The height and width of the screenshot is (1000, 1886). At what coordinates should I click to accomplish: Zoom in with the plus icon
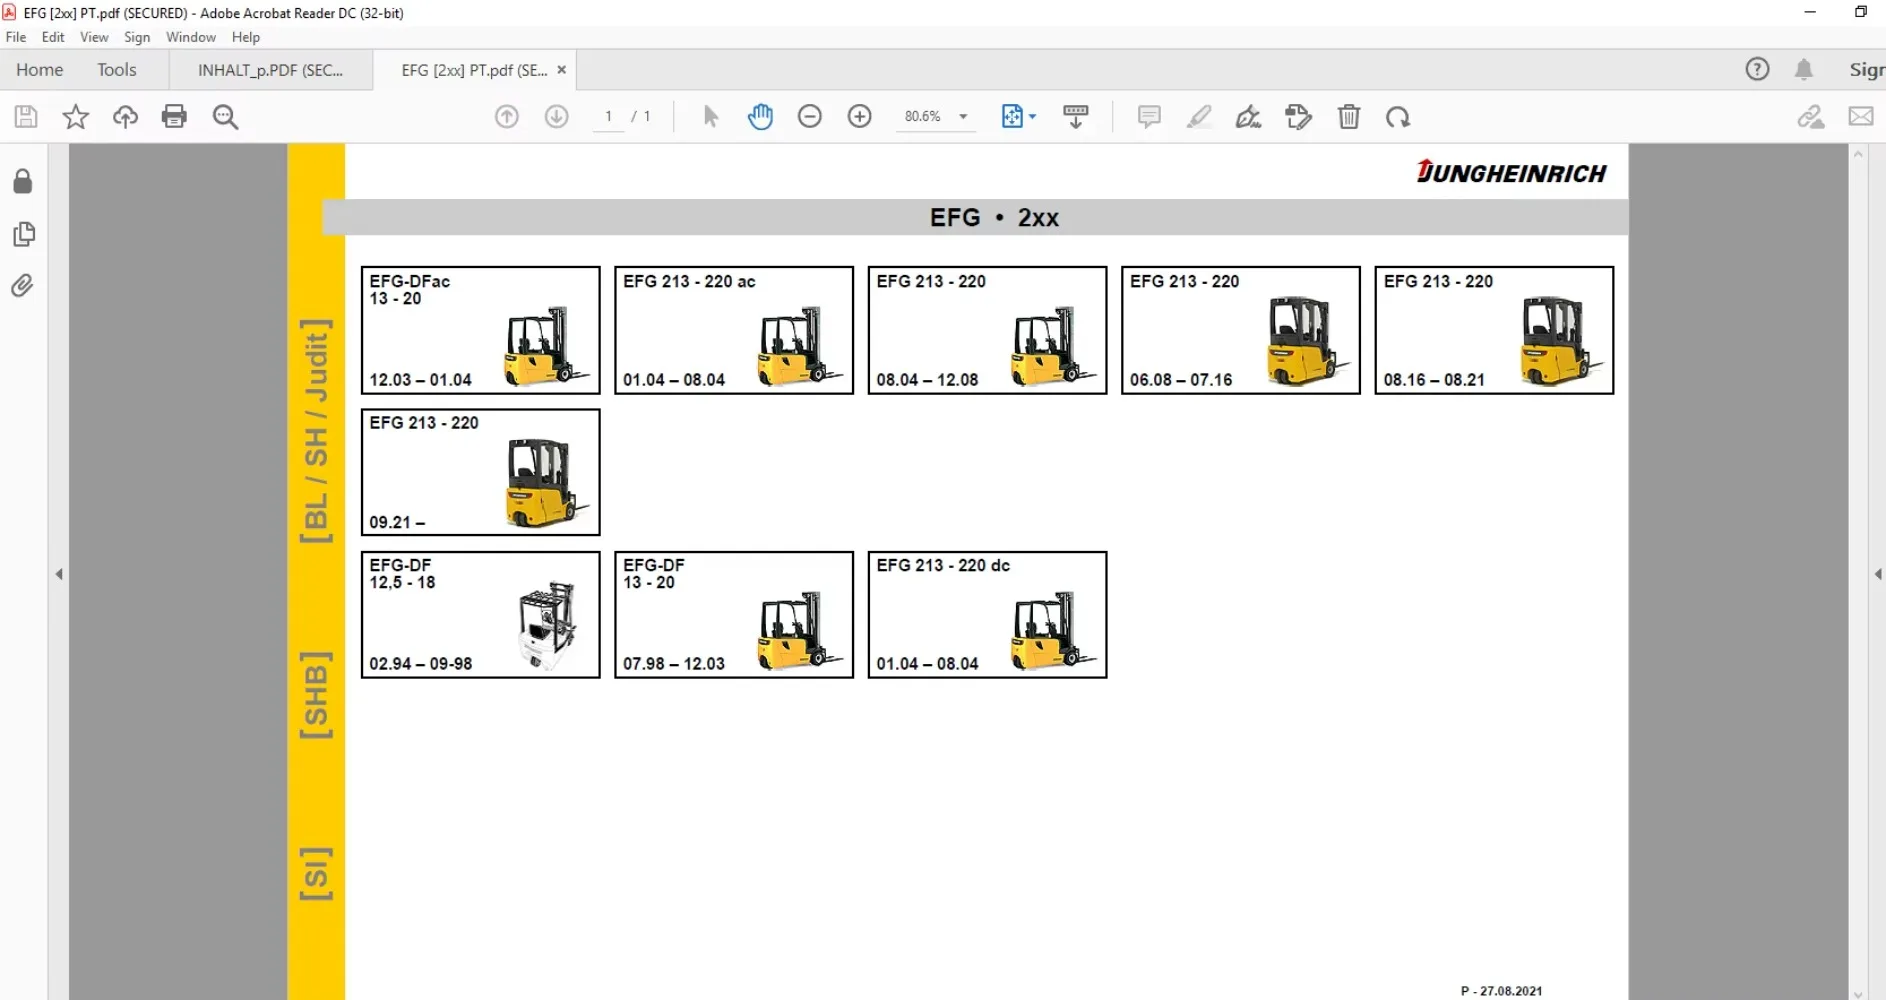(859, 117)
